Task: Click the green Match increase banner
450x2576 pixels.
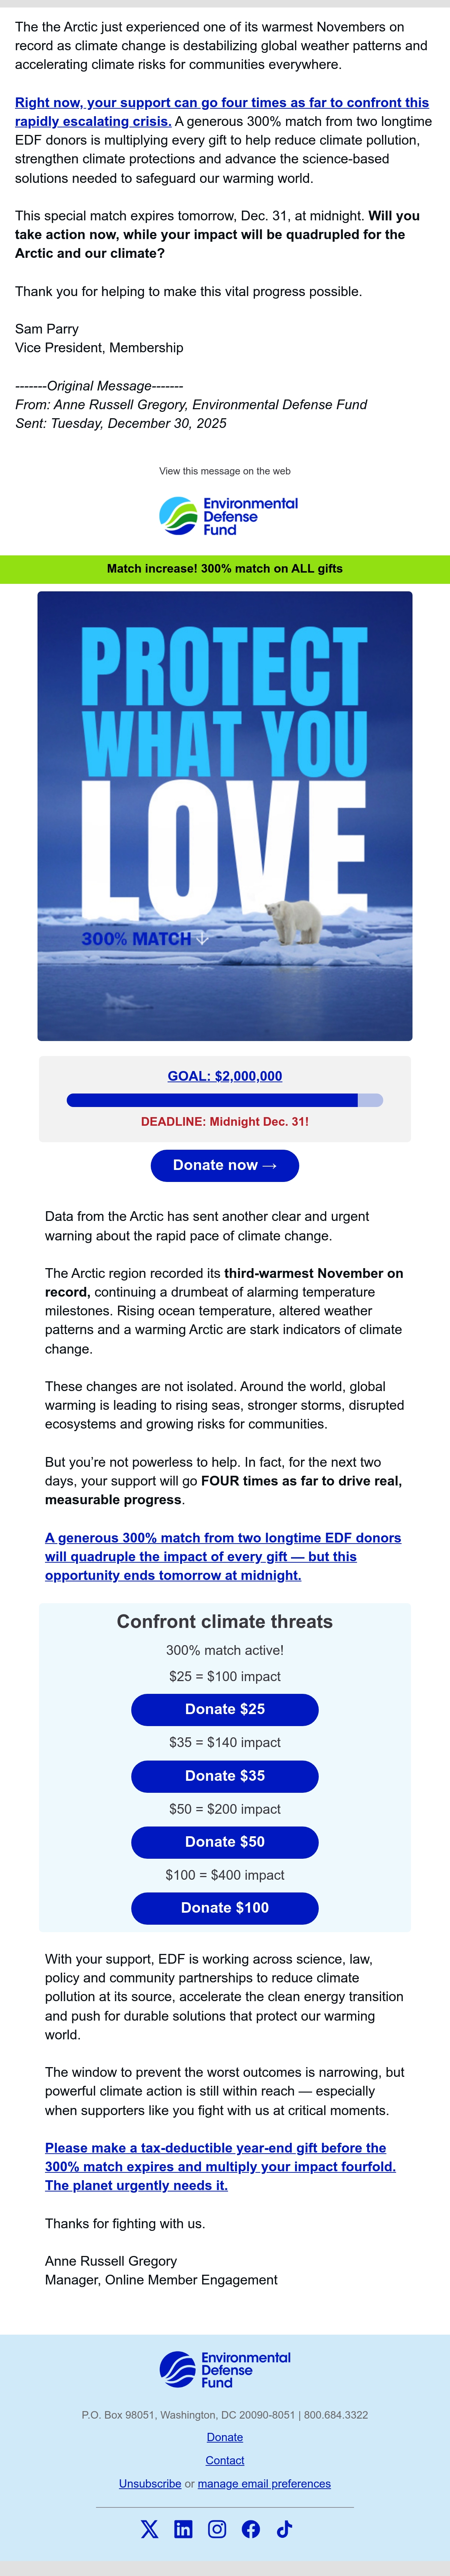Action: point(225,568)
